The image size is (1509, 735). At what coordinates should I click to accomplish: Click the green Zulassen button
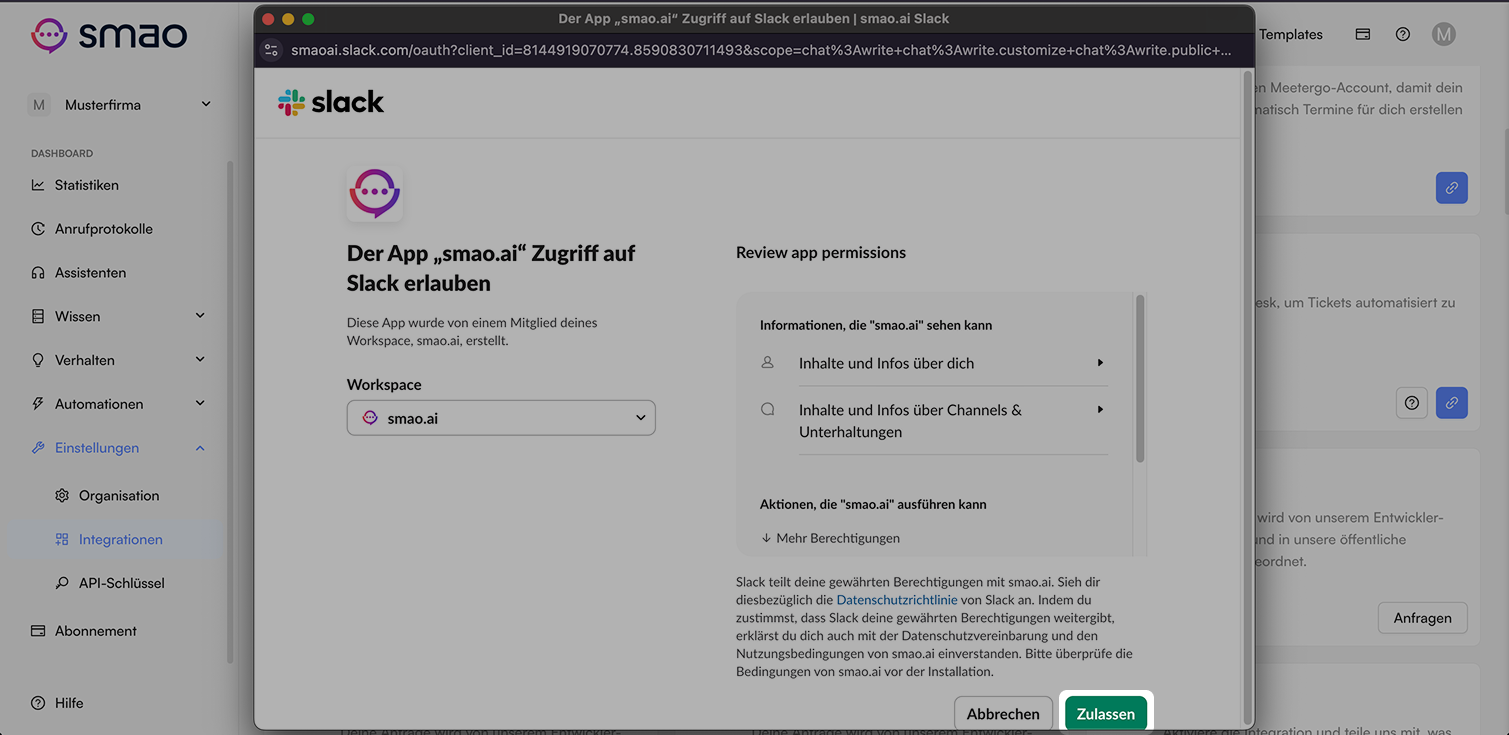(1106, 714)
